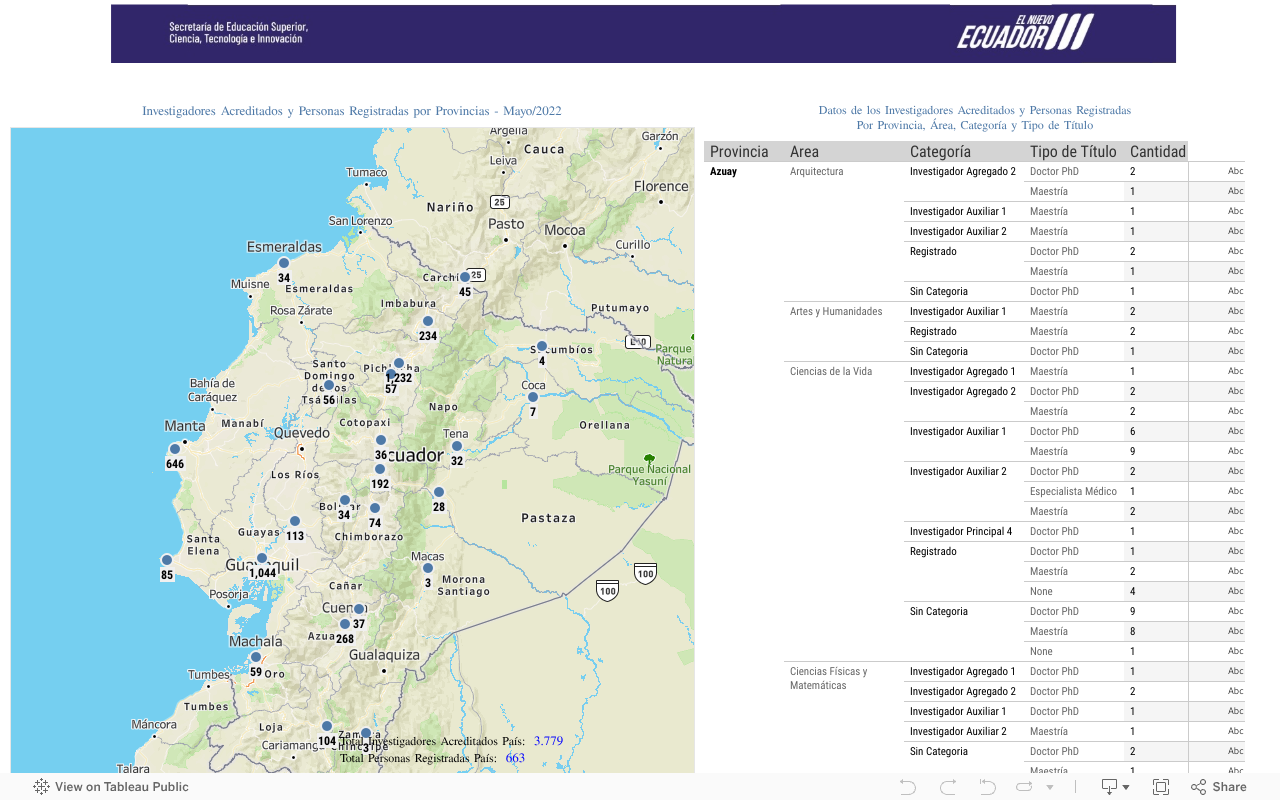Viewport: 1280px width, 800px height.
Task: Select the Azuay marker labeled 268
Action: 345,624
